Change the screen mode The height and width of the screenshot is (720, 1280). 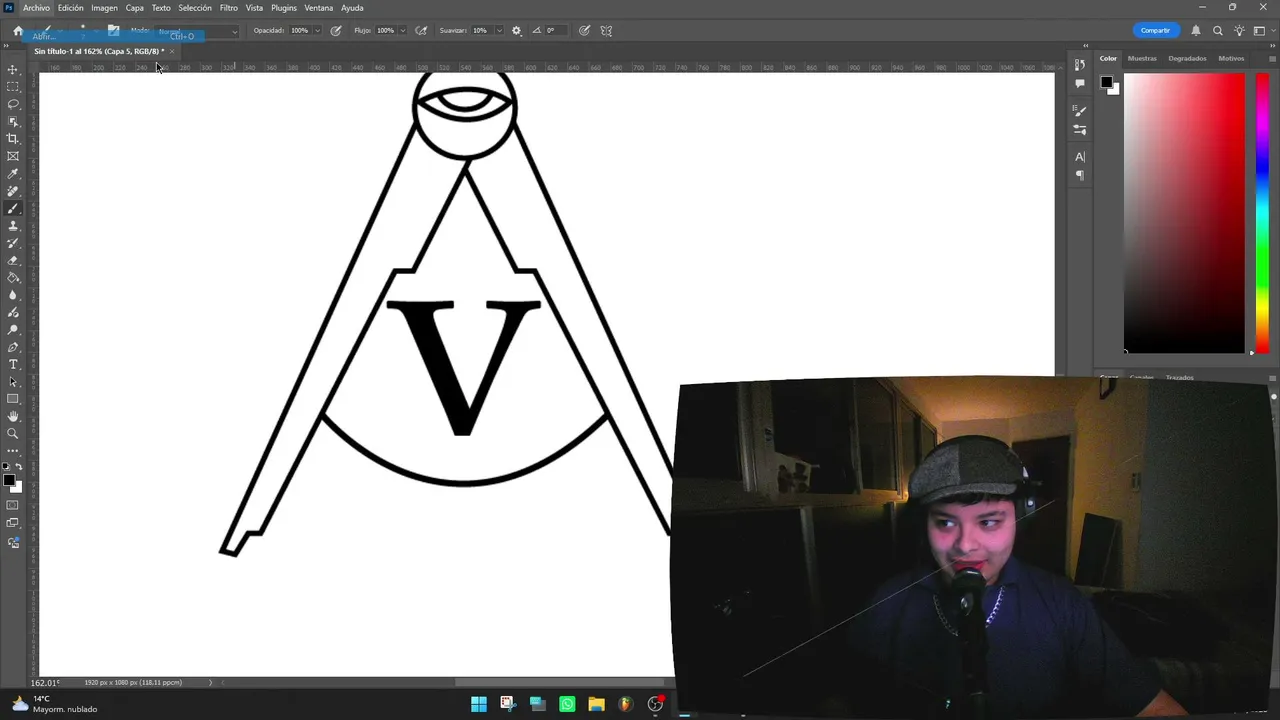coord(13,523)
